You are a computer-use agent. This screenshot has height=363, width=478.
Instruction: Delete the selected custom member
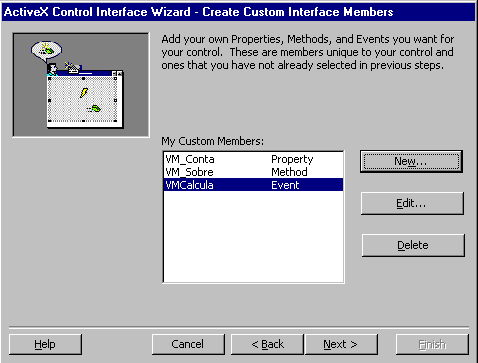tap(413, 245)
